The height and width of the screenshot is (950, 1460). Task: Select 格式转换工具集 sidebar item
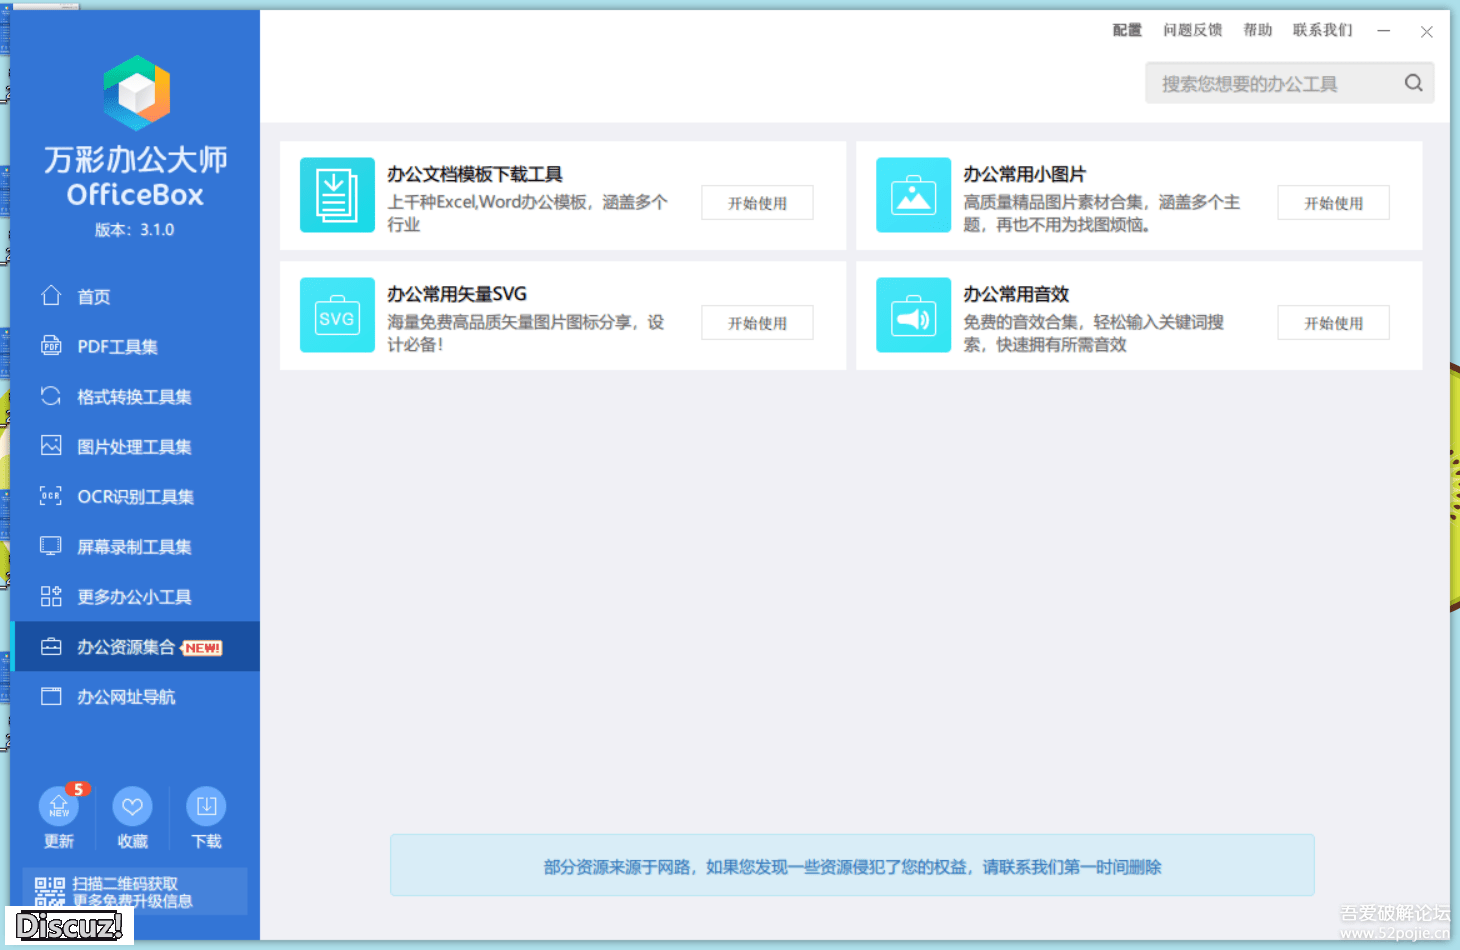click(x=134, y=397)
